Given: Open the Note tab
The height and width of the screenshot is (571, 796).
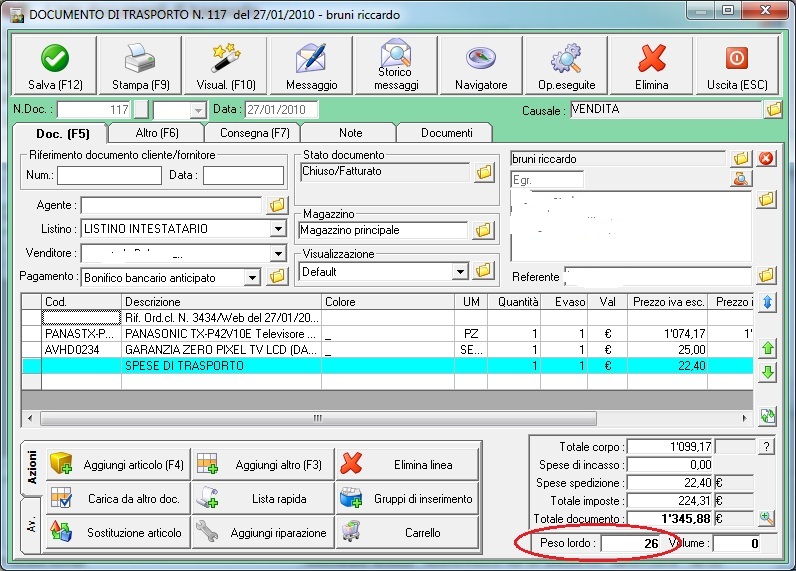Looking at the screenshot, I should pyautogui.click(x=350, y=133).
